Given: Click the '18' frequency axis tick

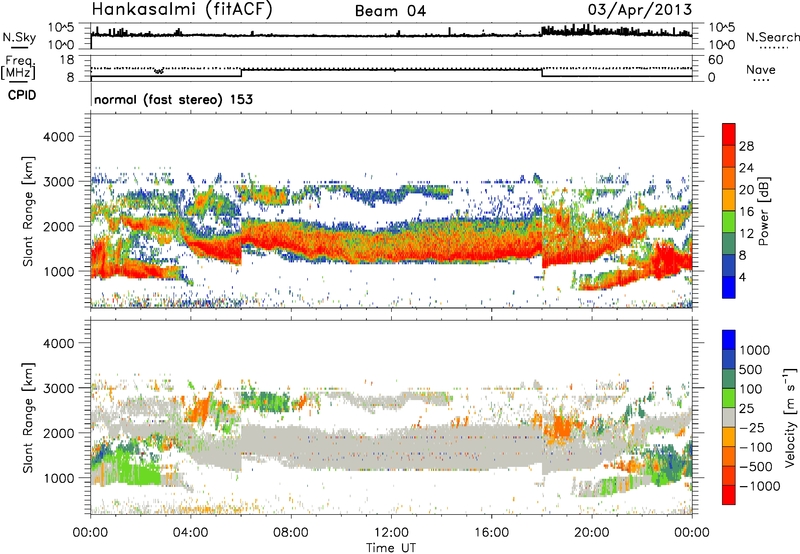Looking at the screenshot, I should pyautogui.click(x=67, y=60).
